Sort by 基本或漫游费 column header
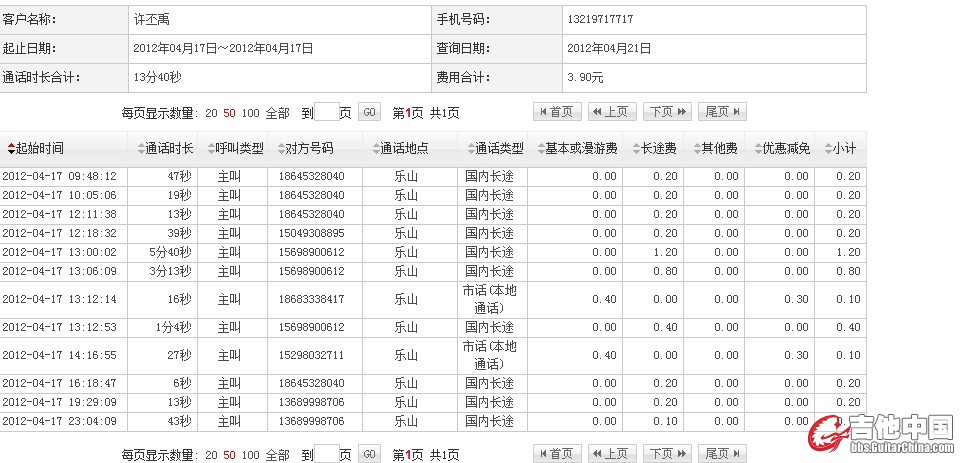 580,148
